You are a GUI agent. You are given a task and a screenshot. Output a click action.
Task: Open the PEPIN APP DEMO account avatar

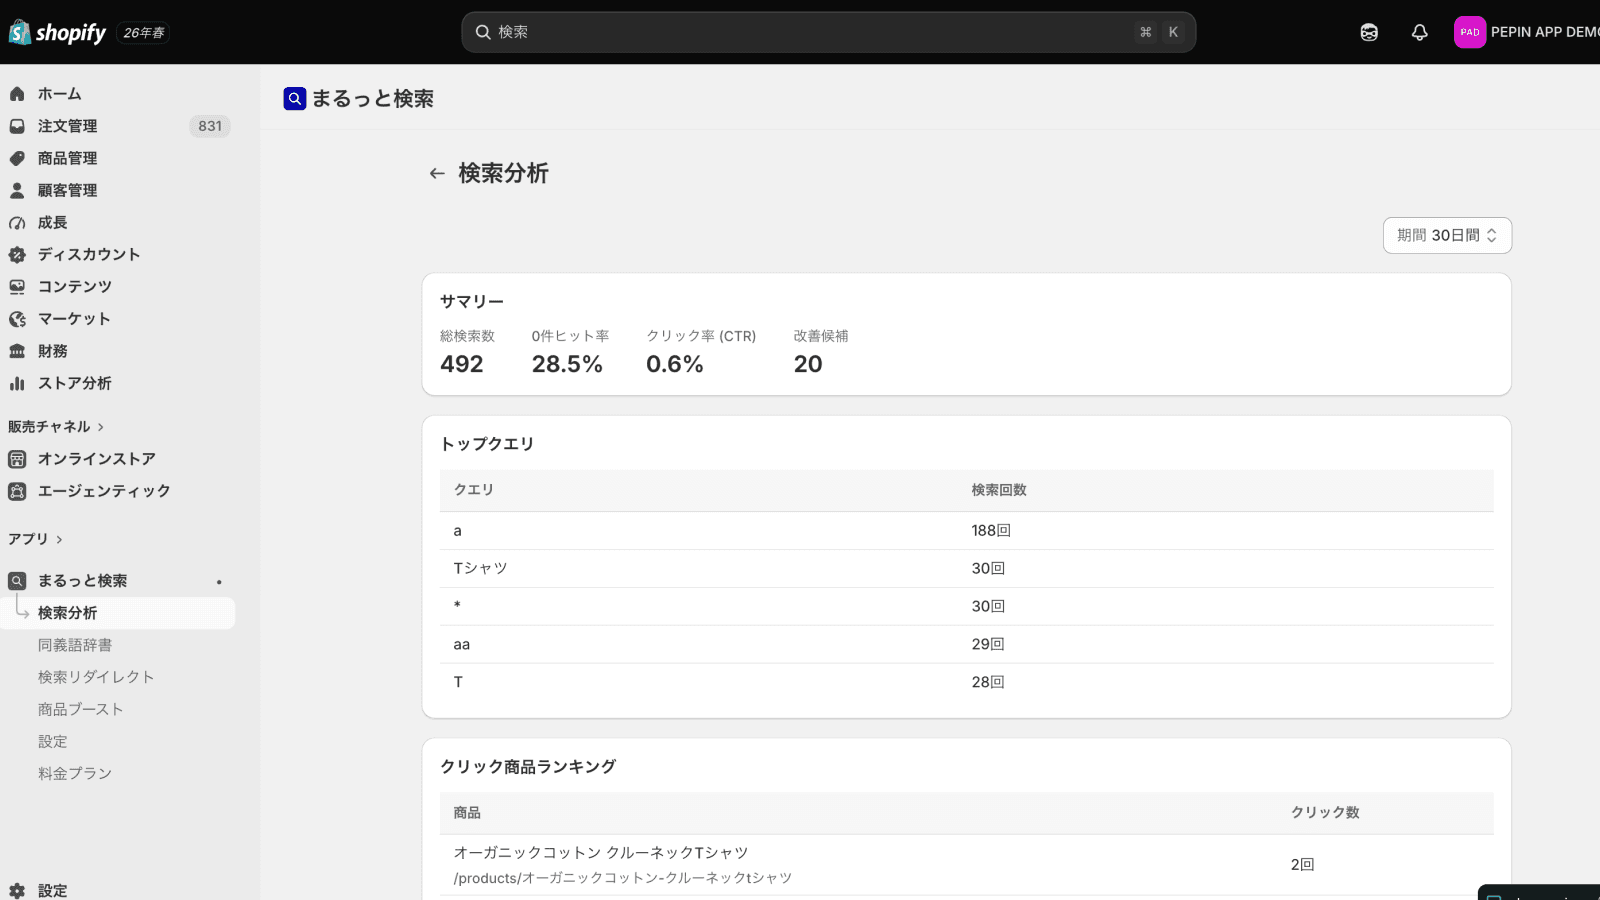[1469, 32]
